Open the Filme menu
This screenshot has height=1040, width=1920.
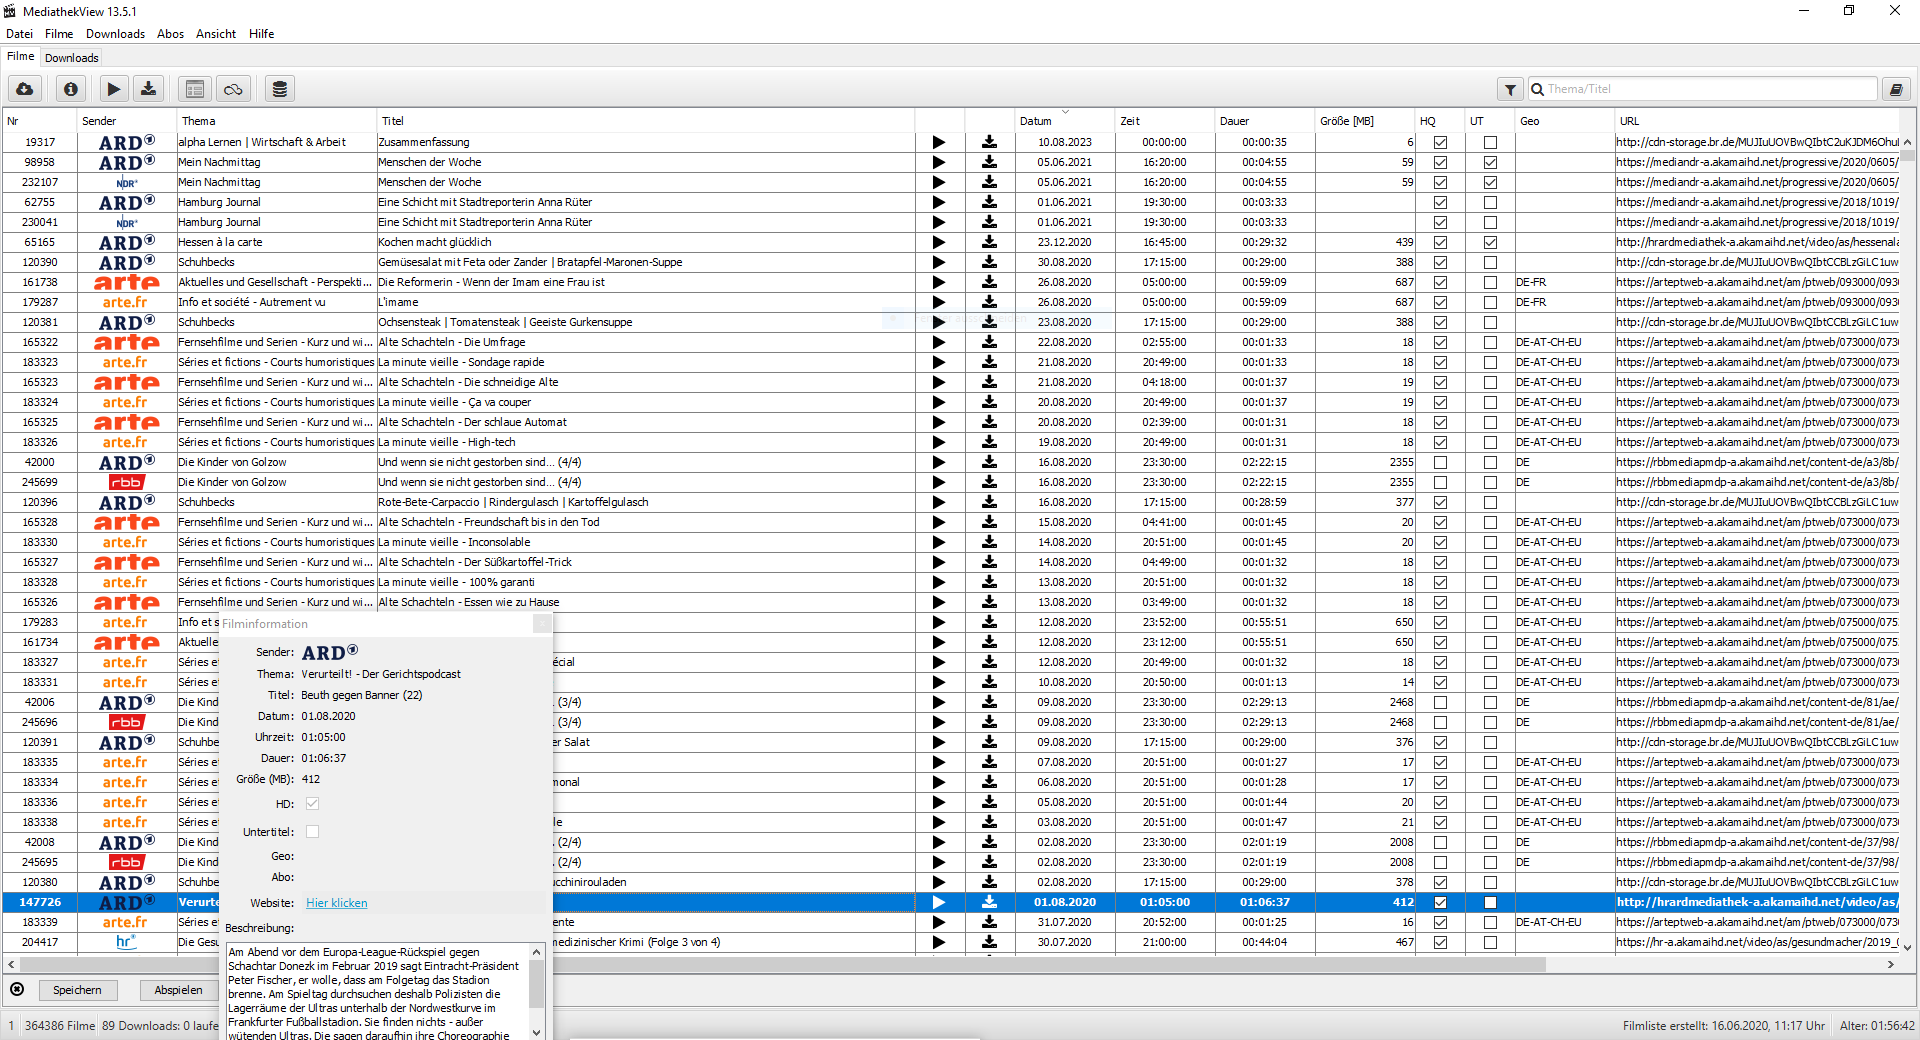[x=59, y=34]
